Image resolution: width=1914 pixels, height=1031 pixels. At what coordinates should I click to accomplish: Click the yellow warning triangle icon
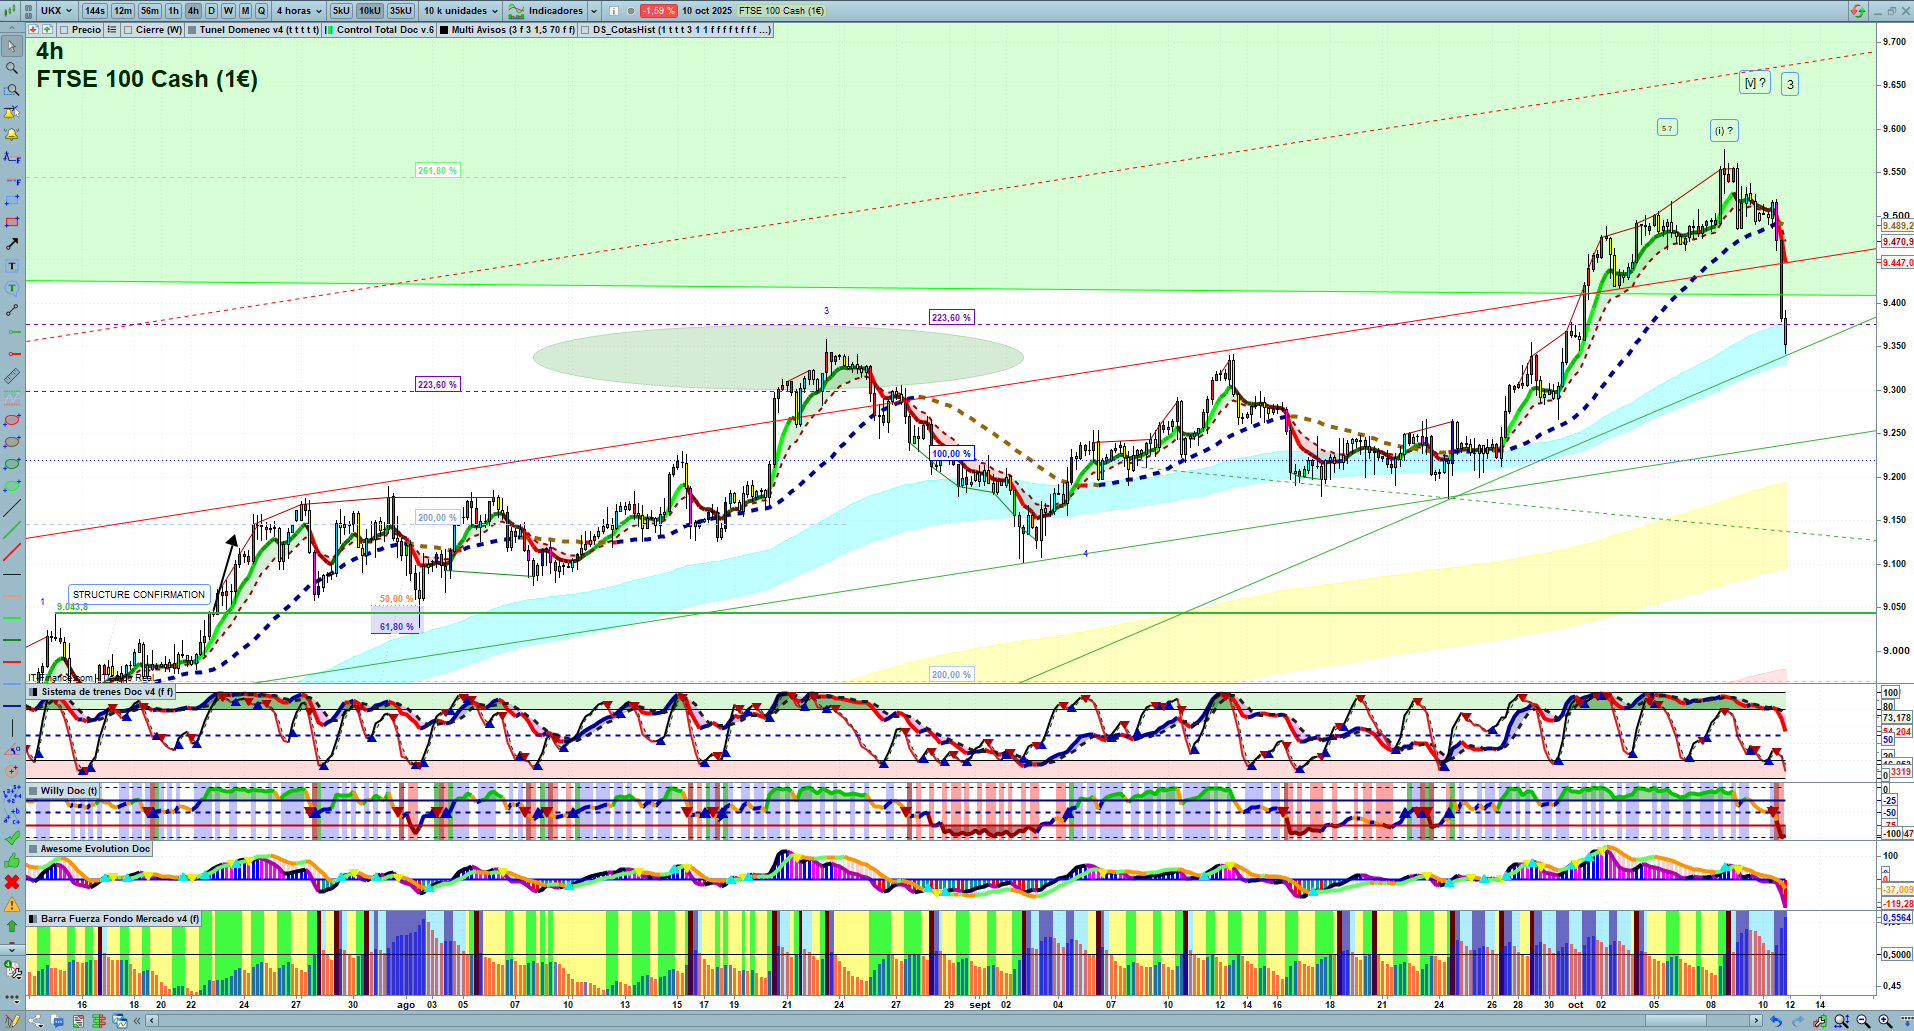point(12,904)
